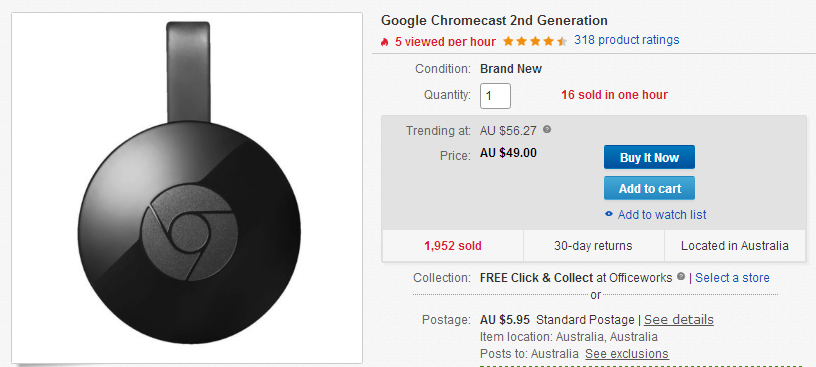Screen dimensions: 816x367
Task: Click Located in Australia section
Action: point(735,245)
